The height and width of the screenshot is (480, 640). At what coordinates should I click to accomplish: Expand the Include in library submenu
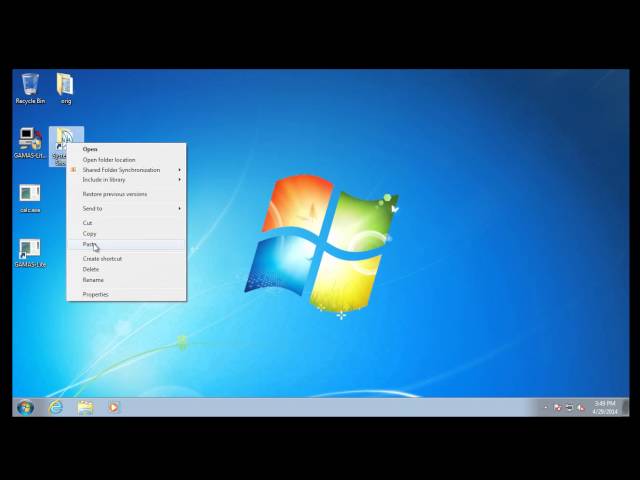[127, 180]
